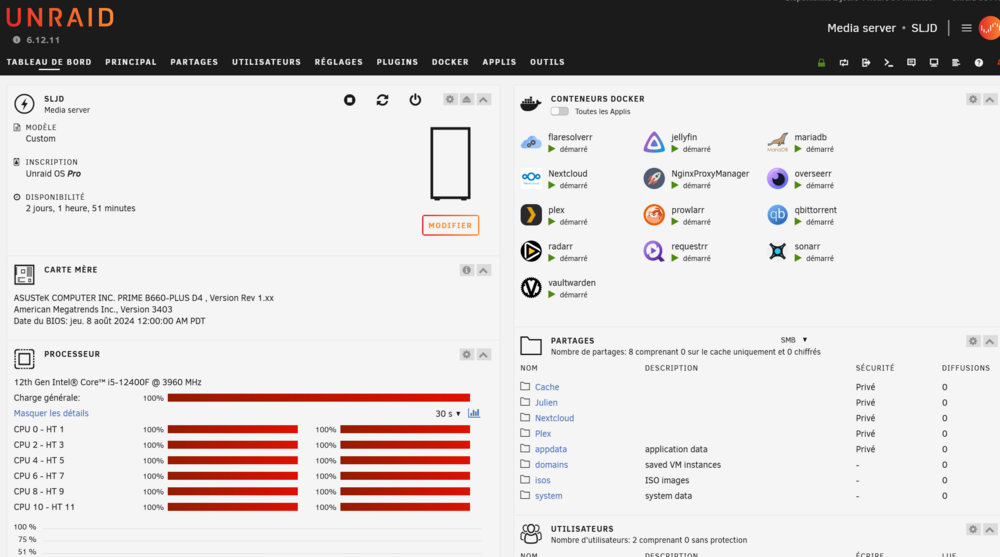
Task: Open the mariadb container icon
Action: (777, 142)
